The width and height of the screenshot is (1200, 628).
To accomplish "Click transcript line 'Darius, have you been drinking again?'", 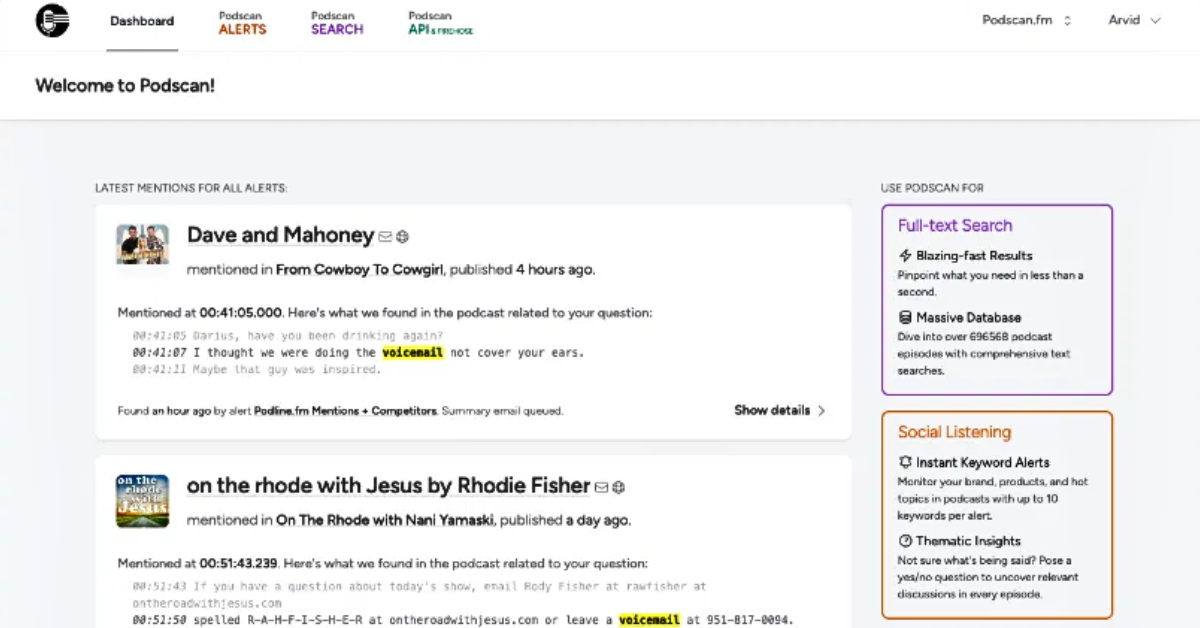I will tap(317, 336).
